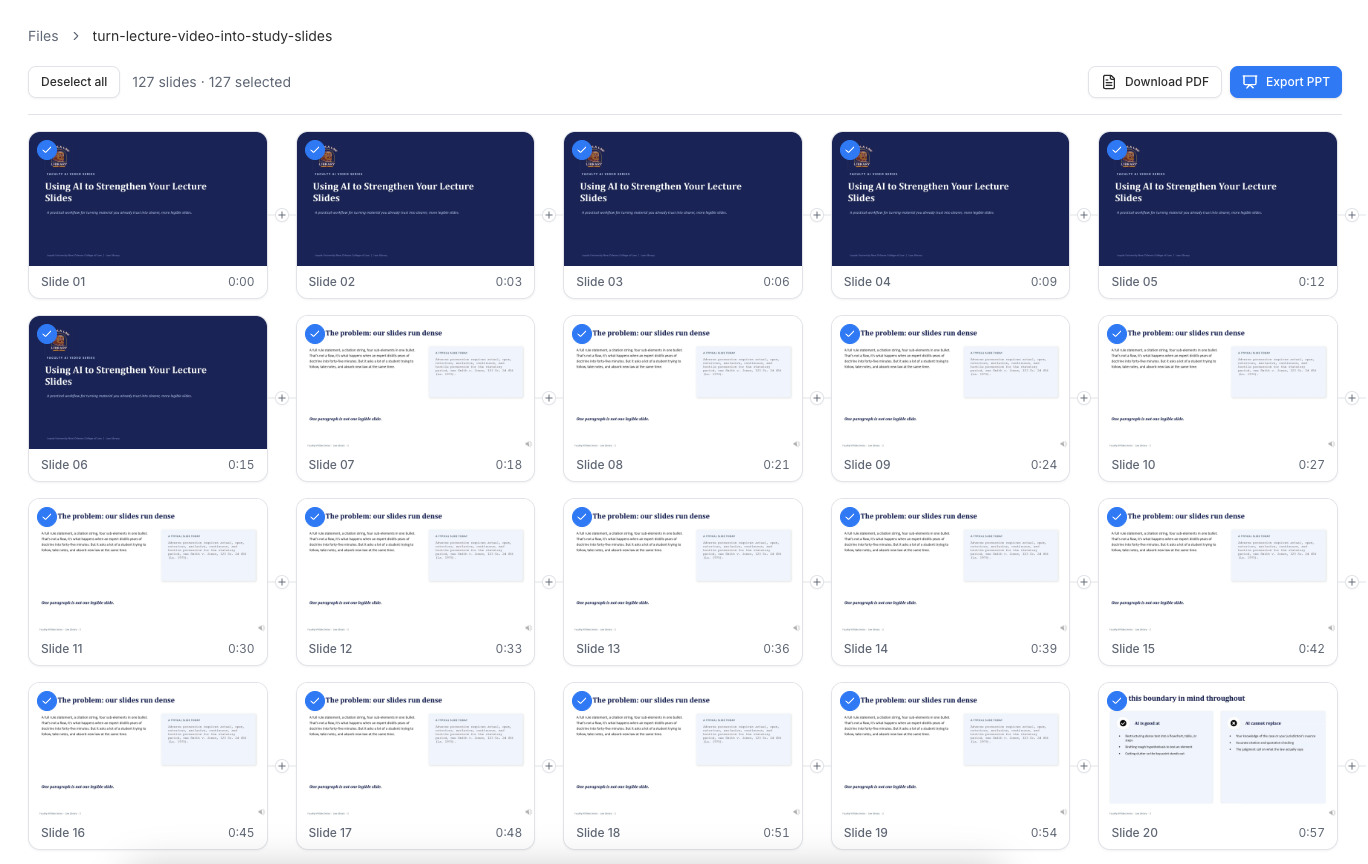Open turn-lecture-video-into-study-slides breadcrumb

click(x=212, y=36)
